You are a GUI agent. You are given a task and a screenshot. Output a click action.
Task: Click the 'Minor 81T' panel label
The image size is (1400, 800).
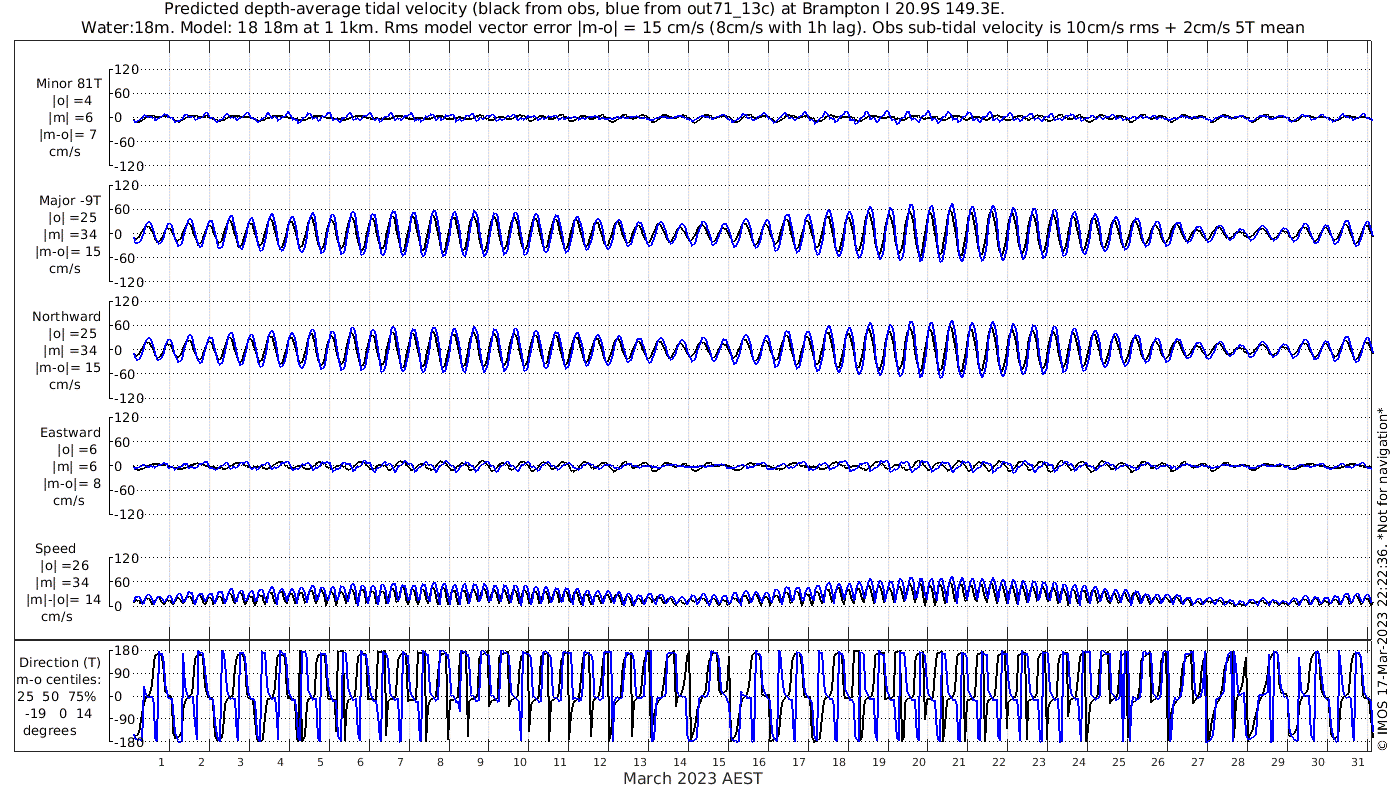click(x=68, y=84)
